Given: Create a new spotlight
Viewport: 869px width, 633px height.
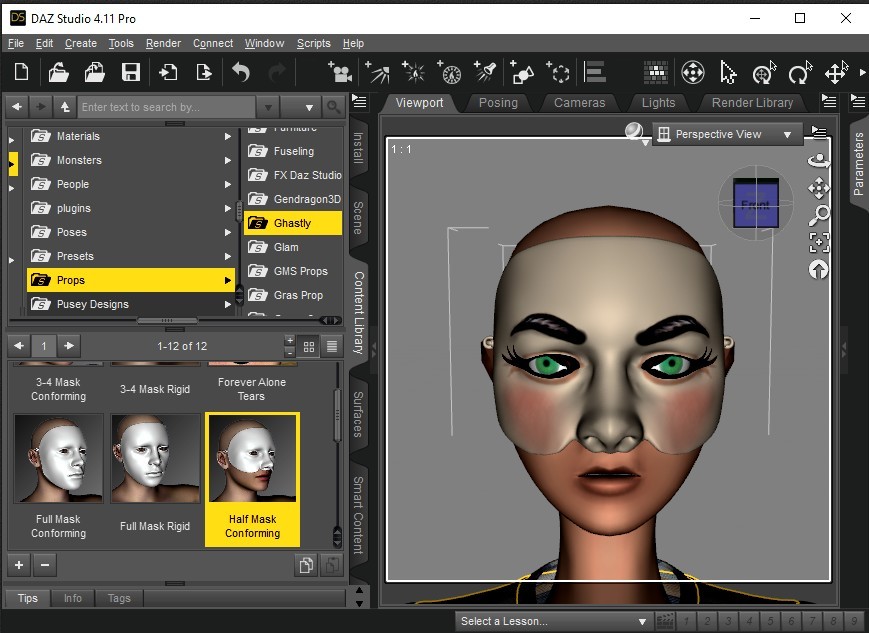Looking at the screenshot, I should point(485,72).
